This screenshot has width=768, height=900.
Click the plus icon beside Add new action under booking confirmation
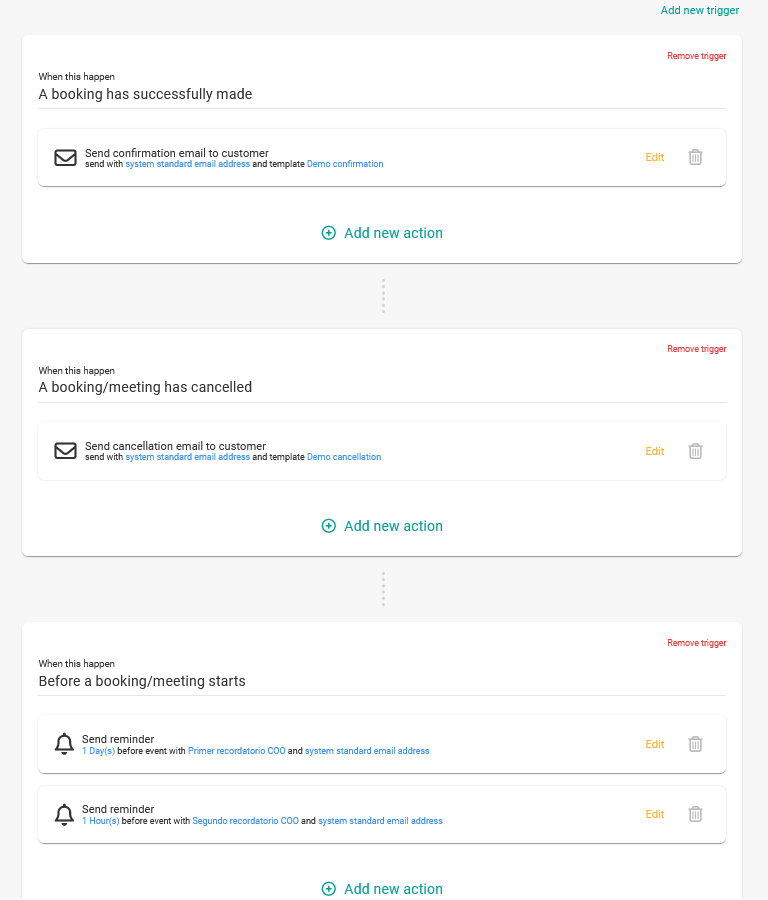[328, 232]
